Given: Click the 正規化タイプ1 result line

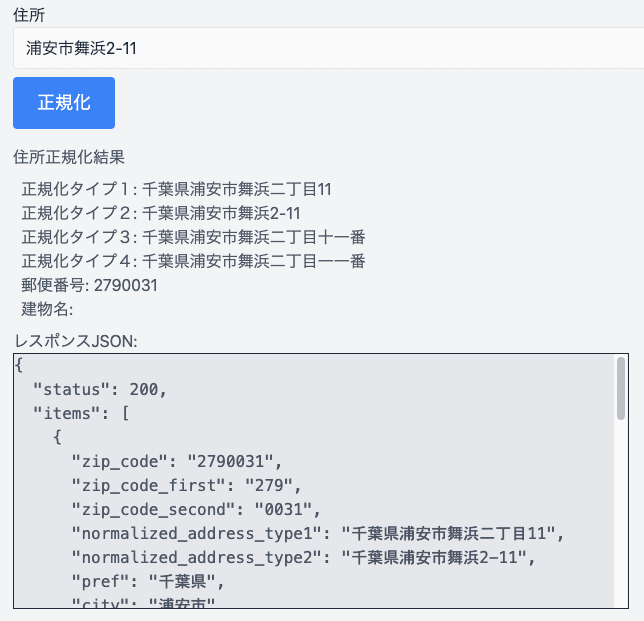Looking at the screenshot, I should pos(176,189).
